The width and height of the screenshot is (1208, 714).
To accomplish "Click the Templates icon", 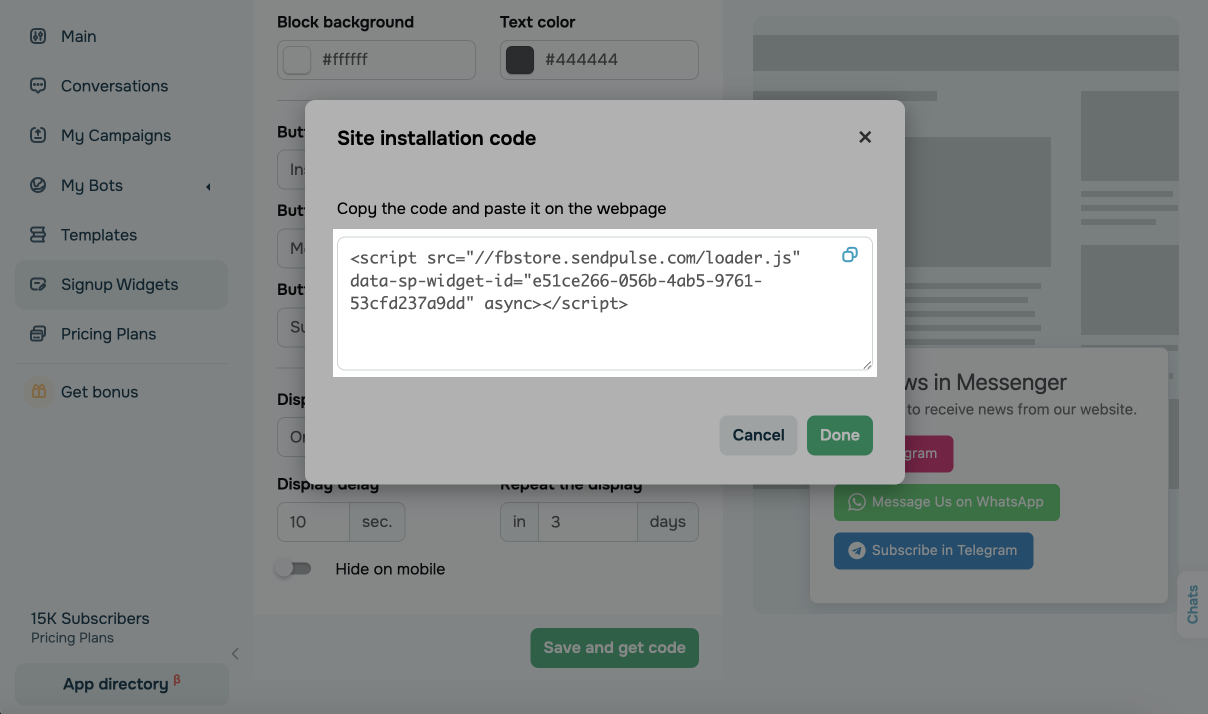I will tap(38, 235).
